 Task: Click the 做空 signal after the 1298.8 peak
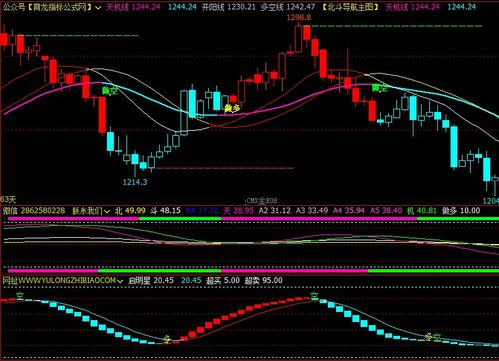(380, 88)
